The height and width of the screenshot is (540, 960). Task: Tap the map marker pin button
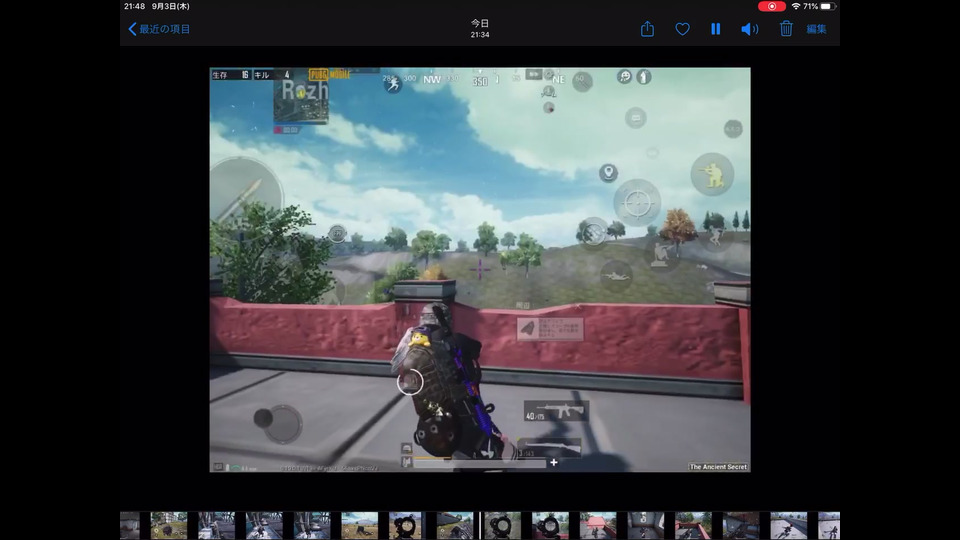point(608,173)
